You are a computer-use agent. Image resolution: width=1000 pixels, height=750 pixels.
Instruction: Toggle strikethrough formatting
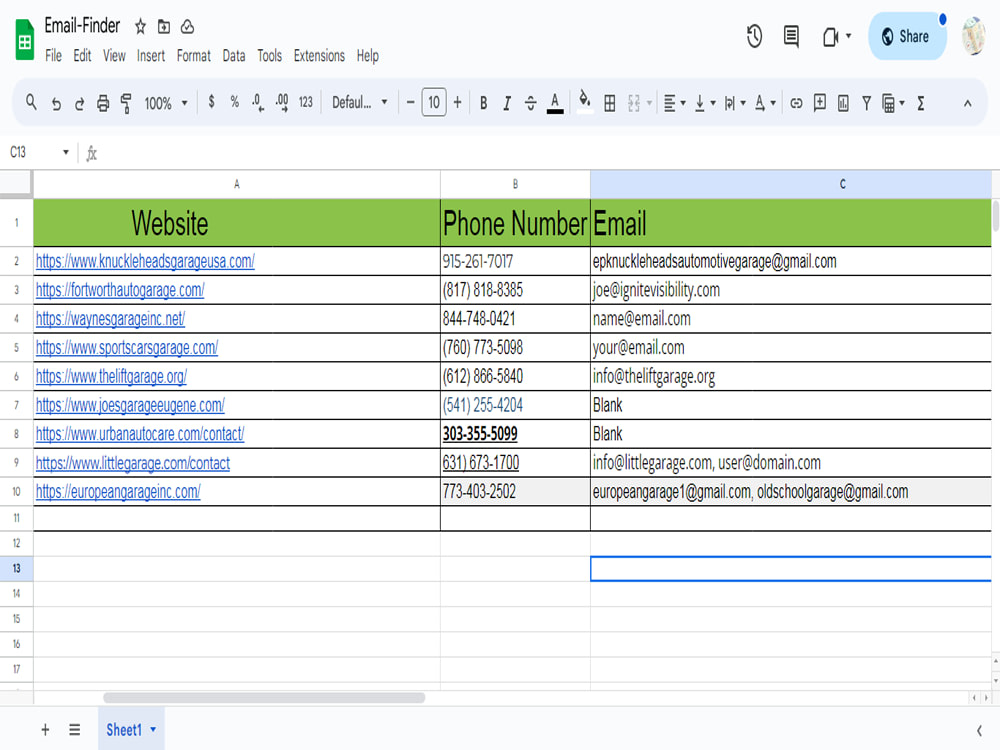click(531, 103)
